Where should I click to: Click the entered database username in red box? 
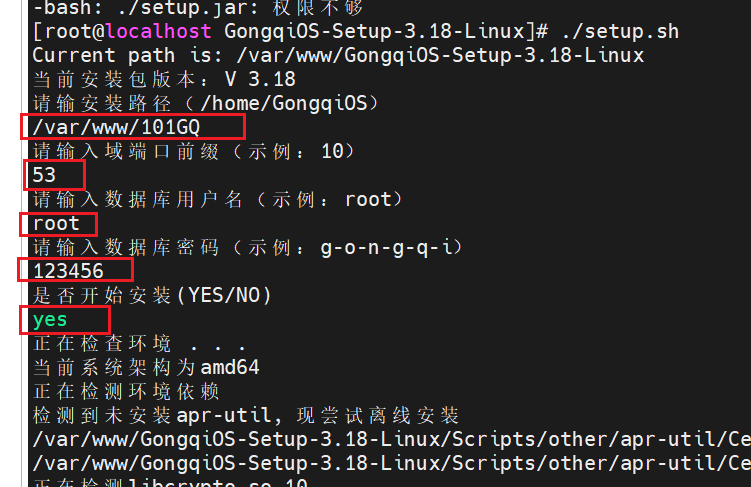56,223
